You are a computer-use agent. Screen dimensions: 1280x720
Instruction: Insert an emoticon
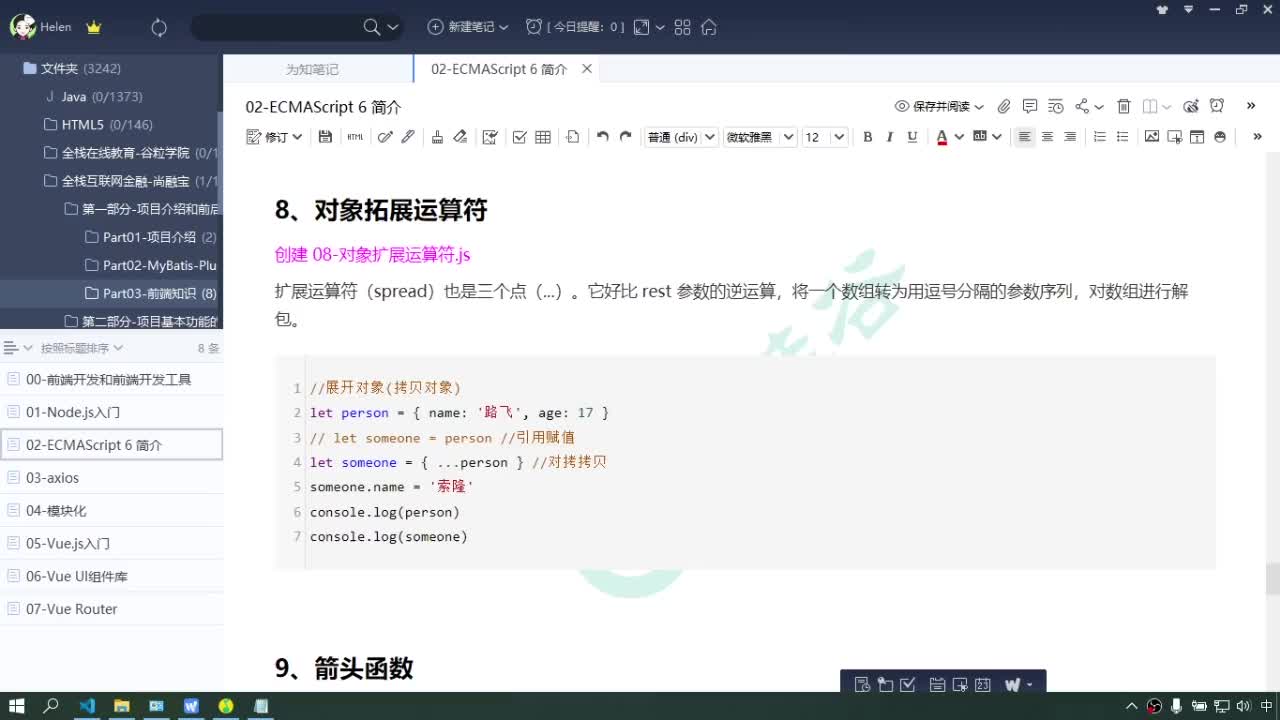1220,137
